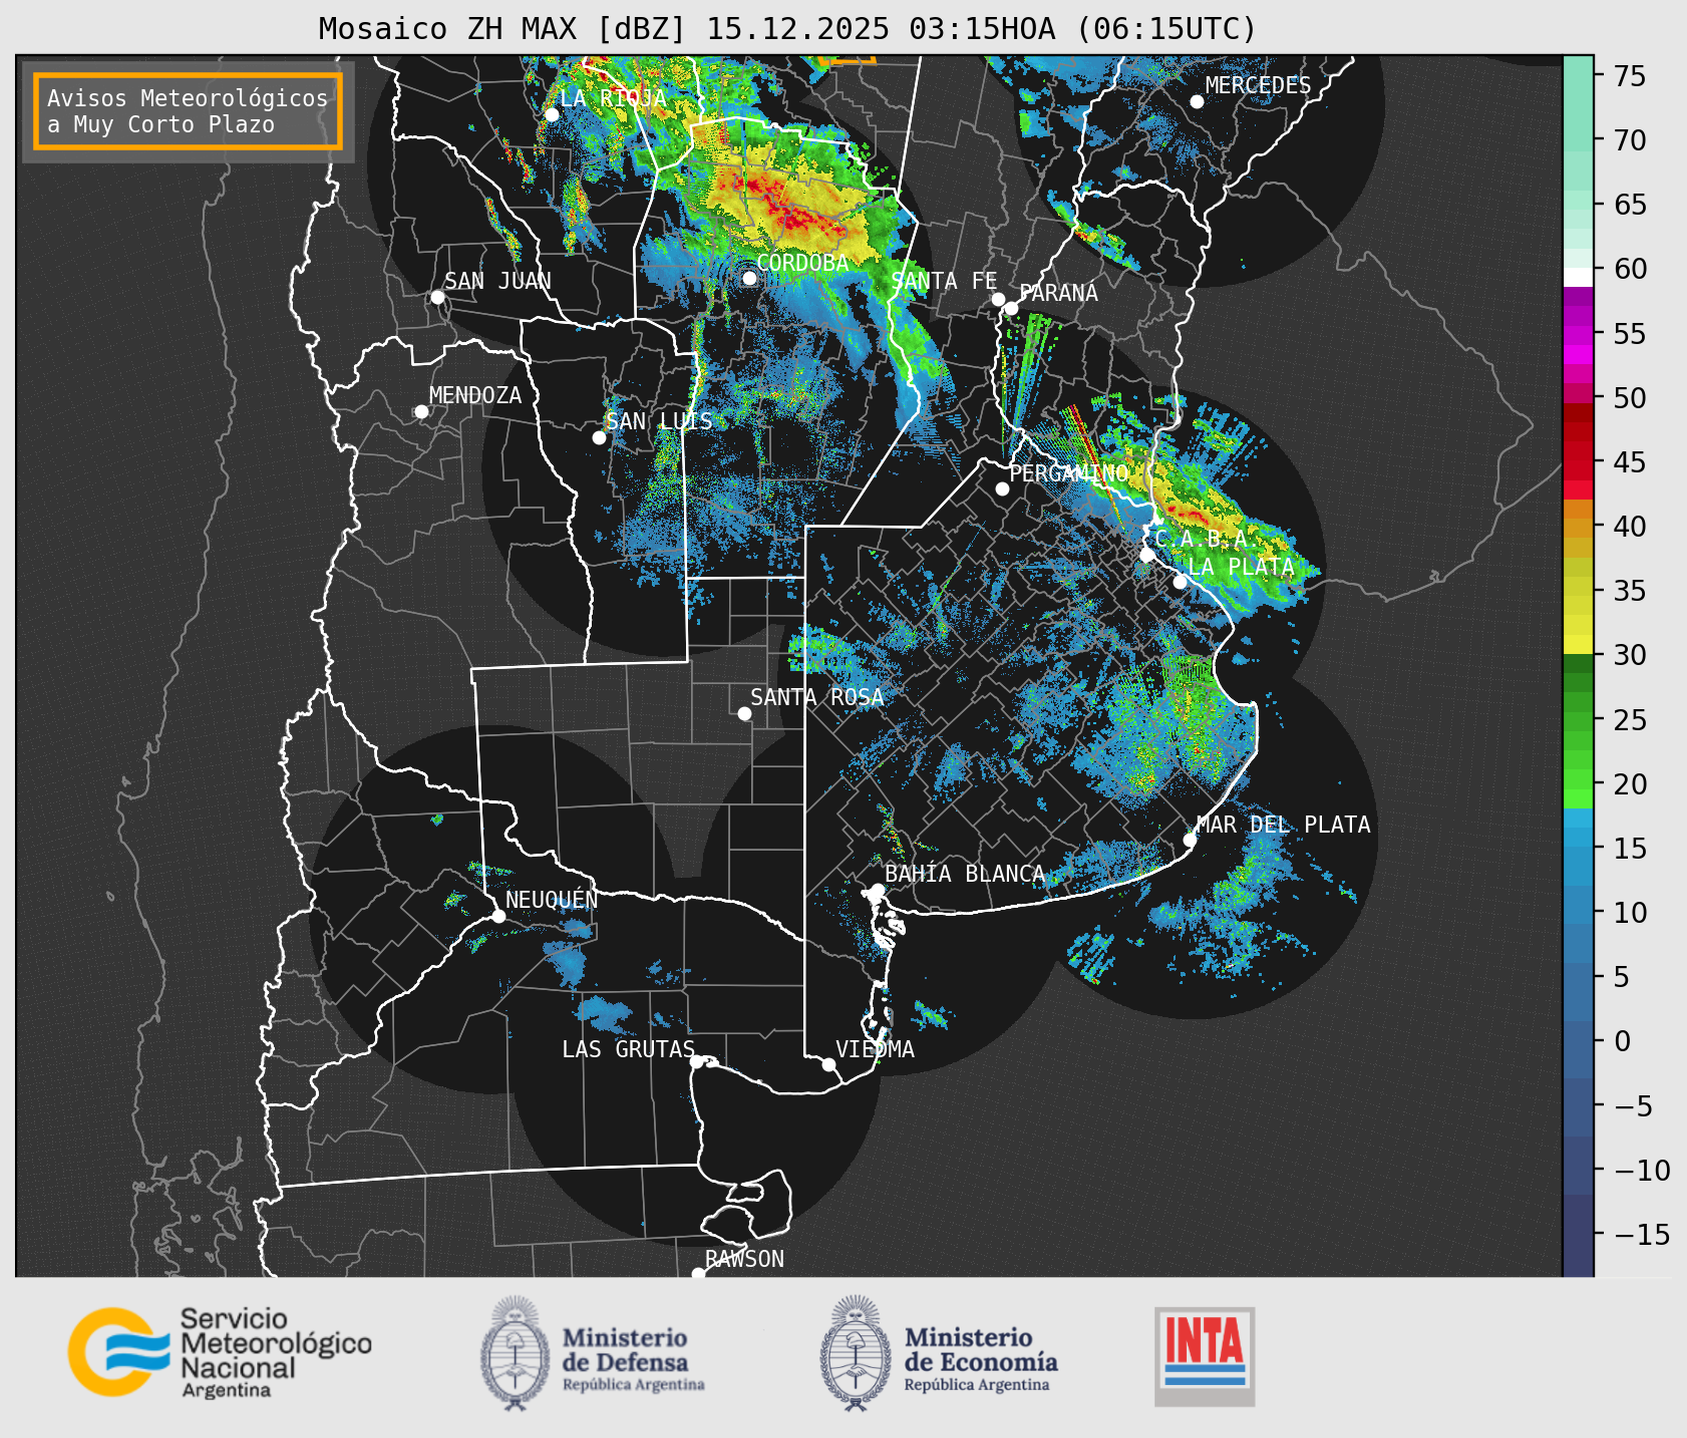The height and width of the screenshot is (1438, 1687).
Task: Click the SANTA ROSA map label
Action: (817, 697)
